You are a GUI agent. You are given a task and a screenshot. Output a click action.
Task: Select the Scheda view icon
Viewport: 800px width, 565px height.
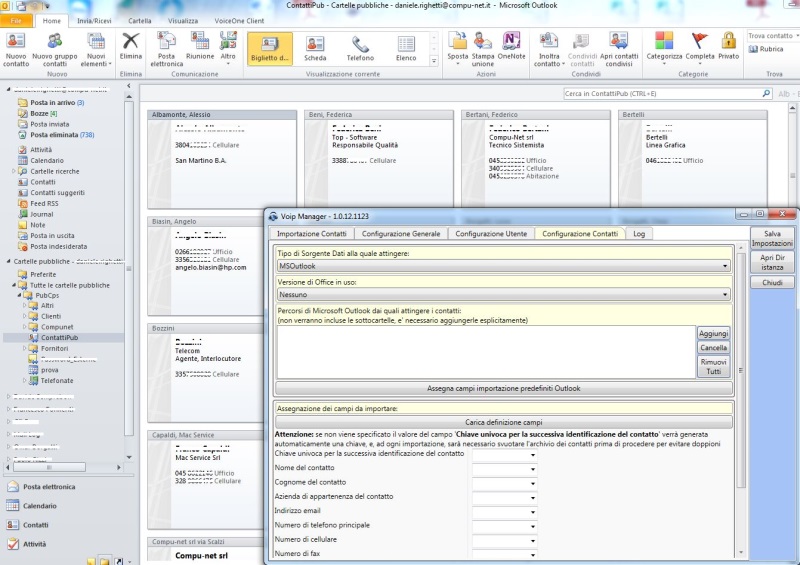click(315, 44)
